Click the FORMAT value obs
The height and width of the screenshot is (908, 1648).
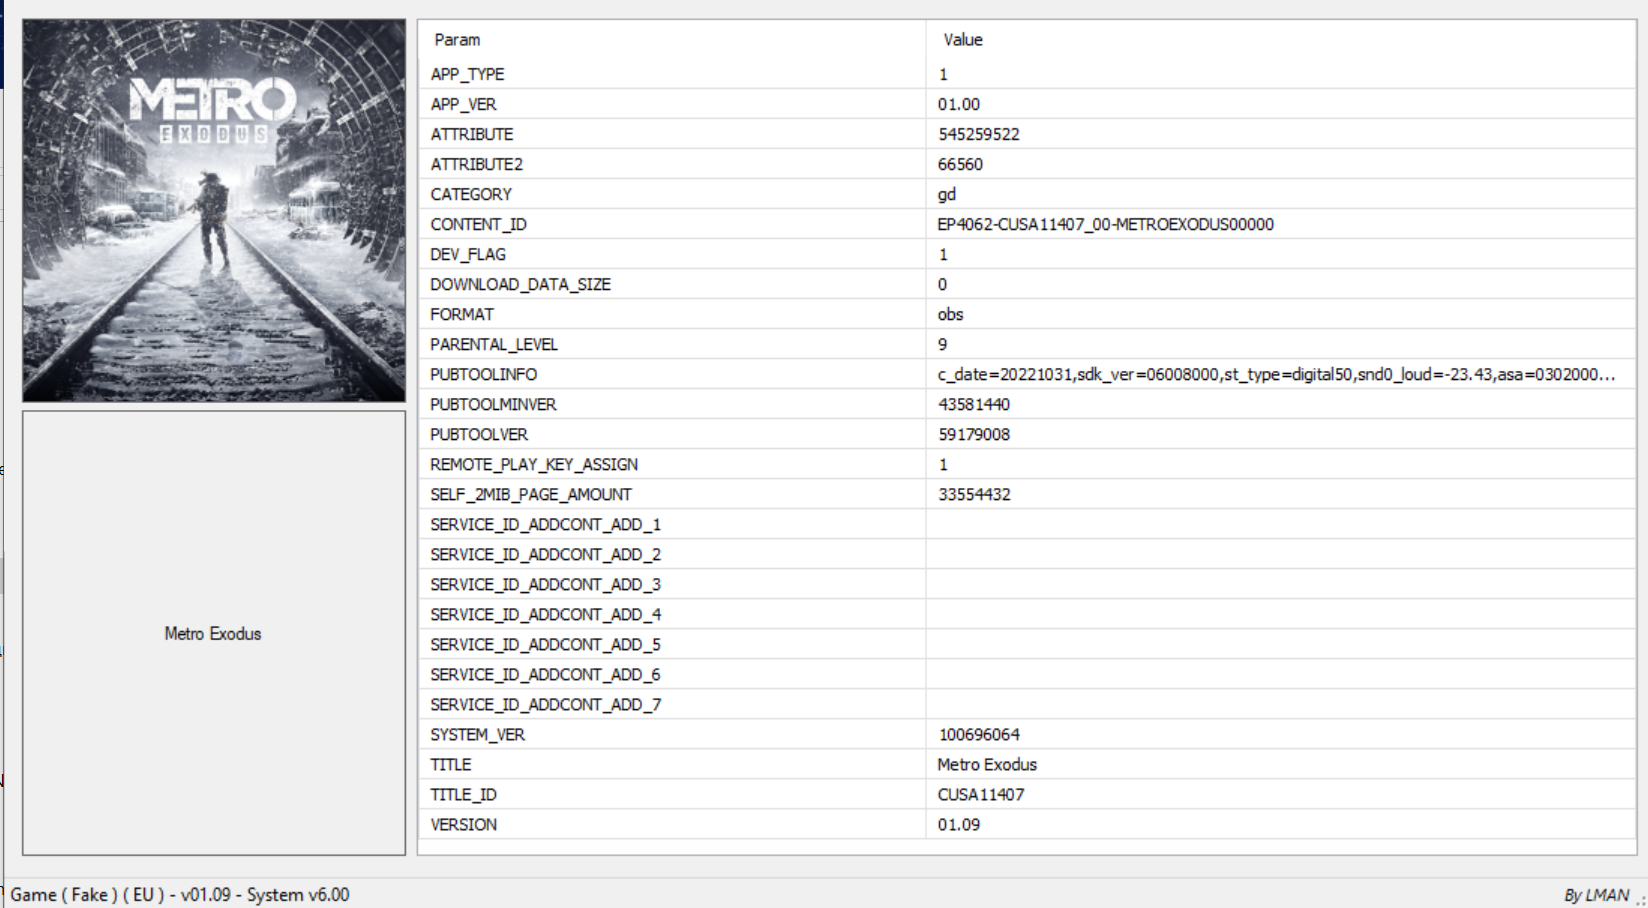[x=950, y=314]
